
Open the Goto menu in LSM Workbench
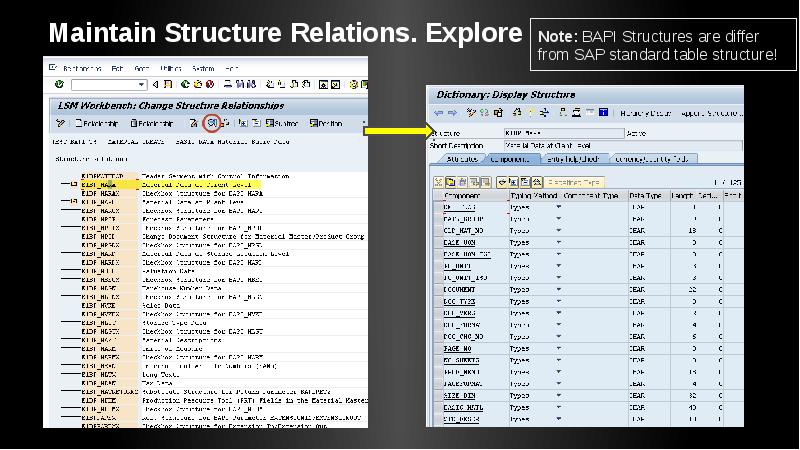(141, 68)
